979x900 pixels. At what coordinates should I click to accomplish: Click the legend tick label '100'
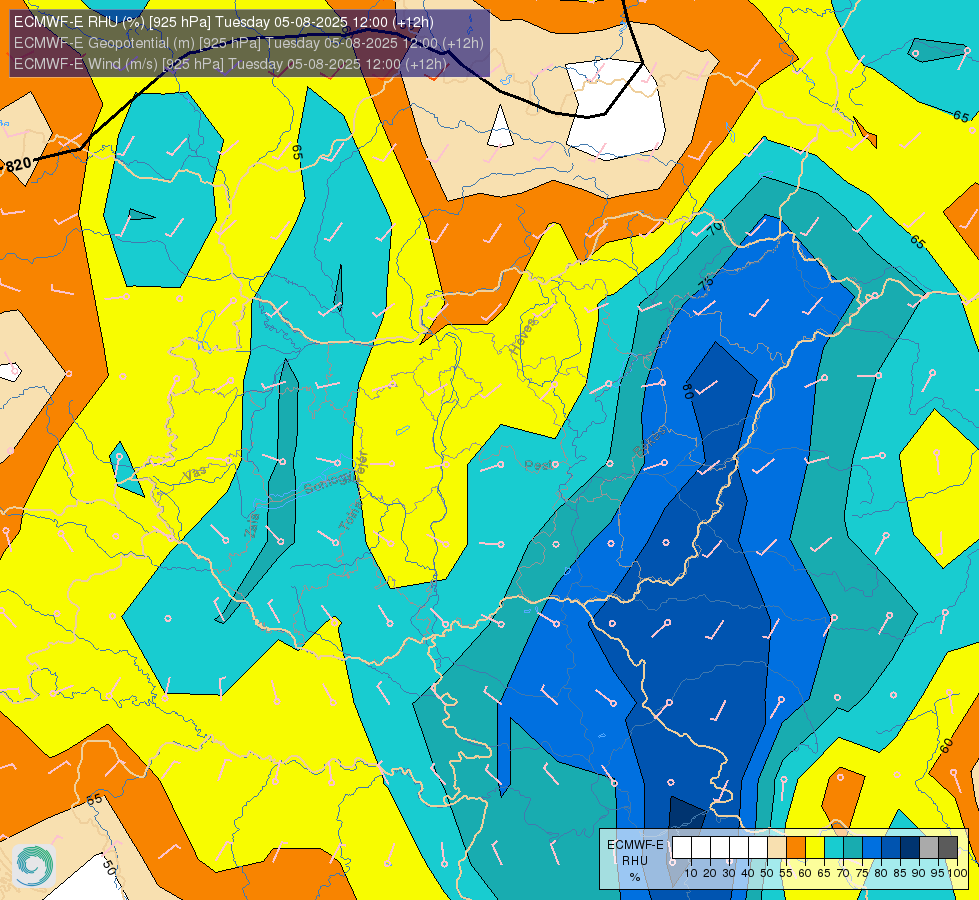tap(958, 873)
